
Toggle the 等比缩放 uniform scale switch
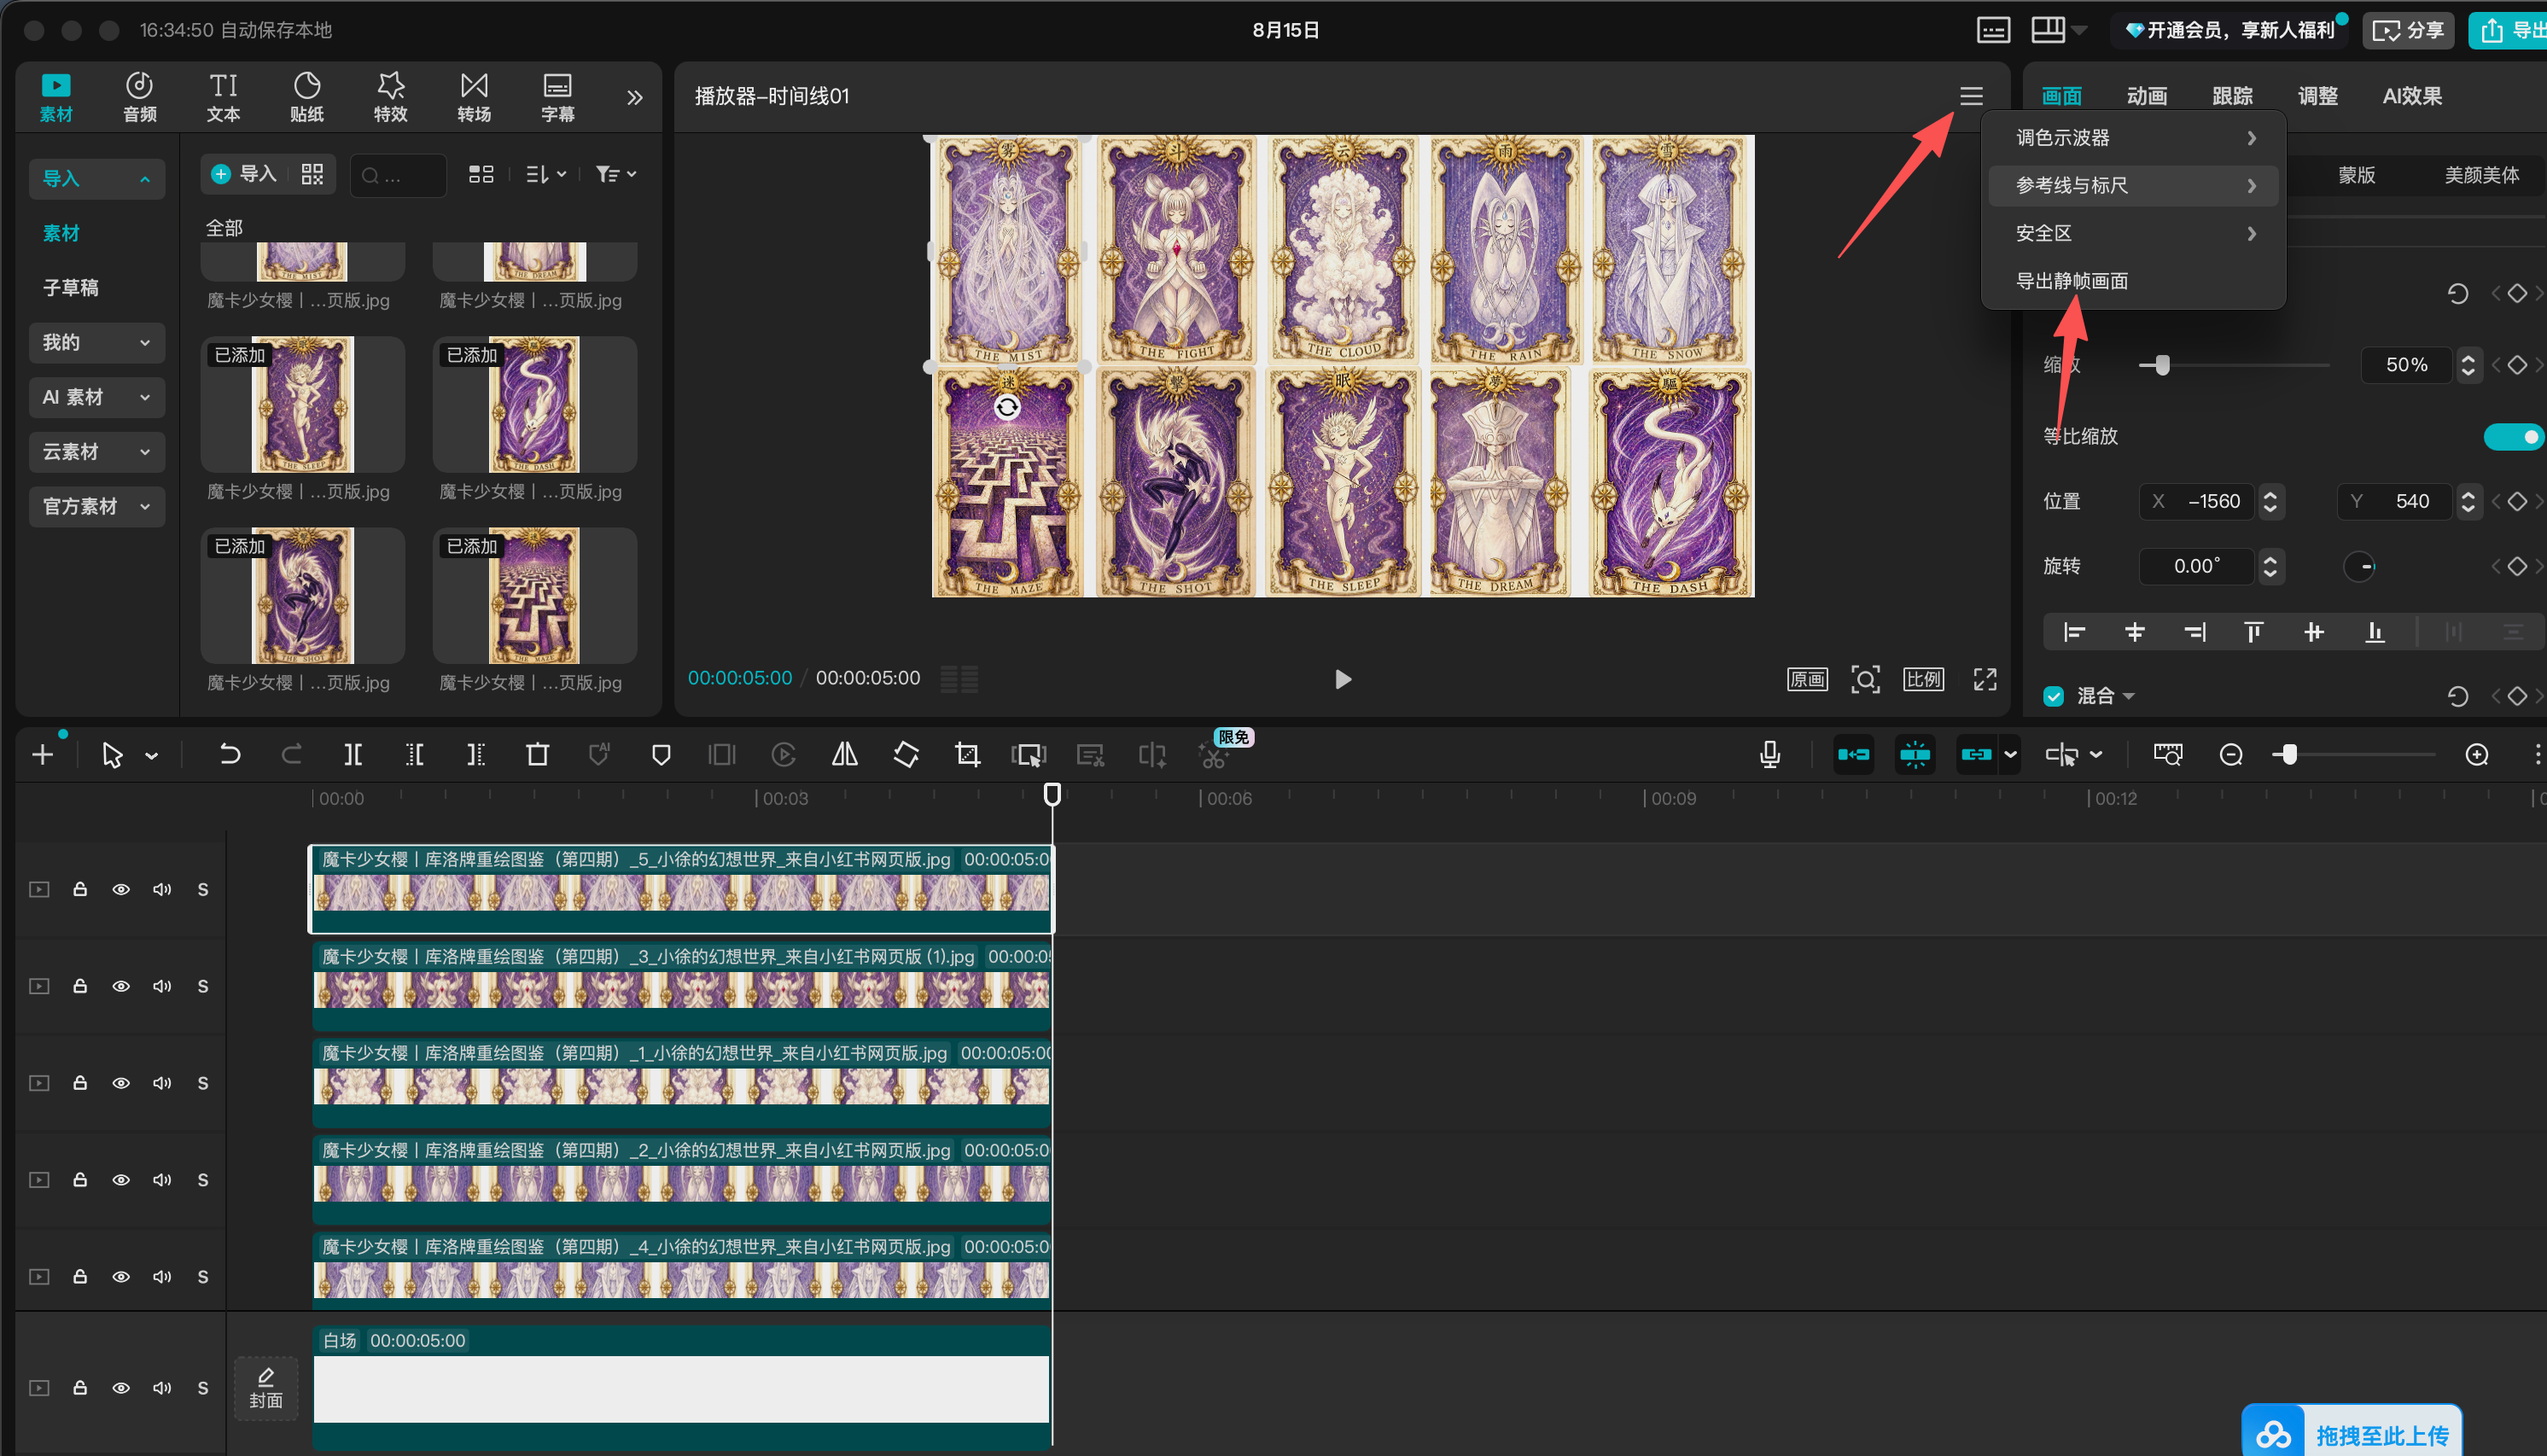[2512, 436]
